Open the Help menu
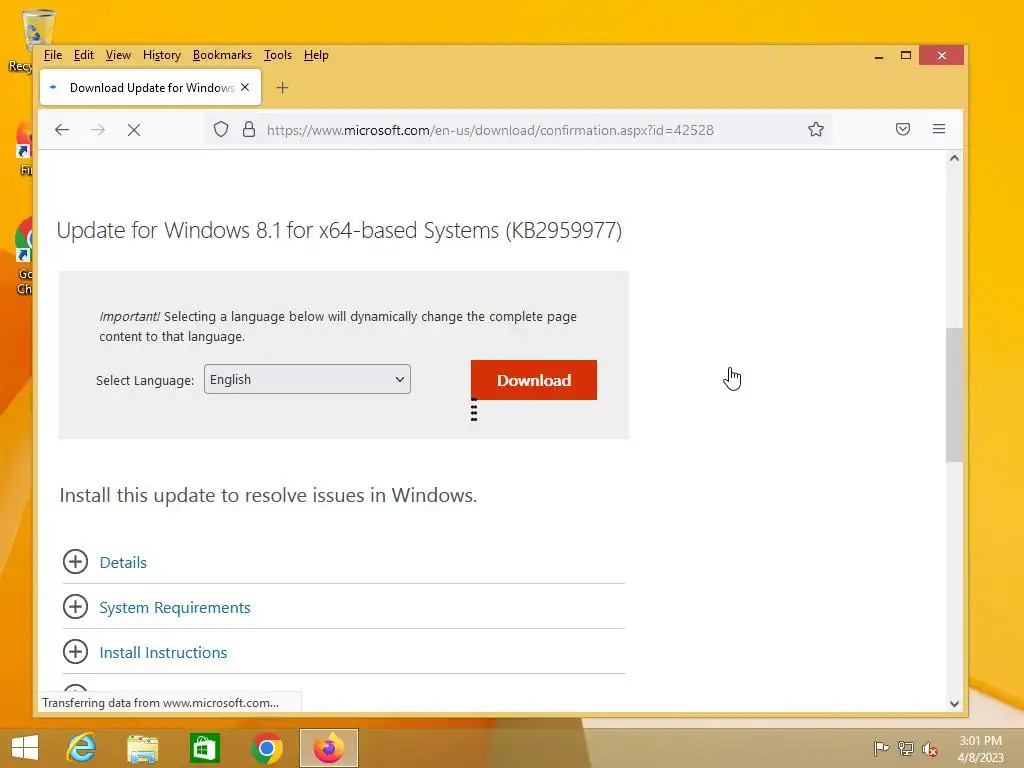Viewport: 1024px width, 768px height. point(316,55)
